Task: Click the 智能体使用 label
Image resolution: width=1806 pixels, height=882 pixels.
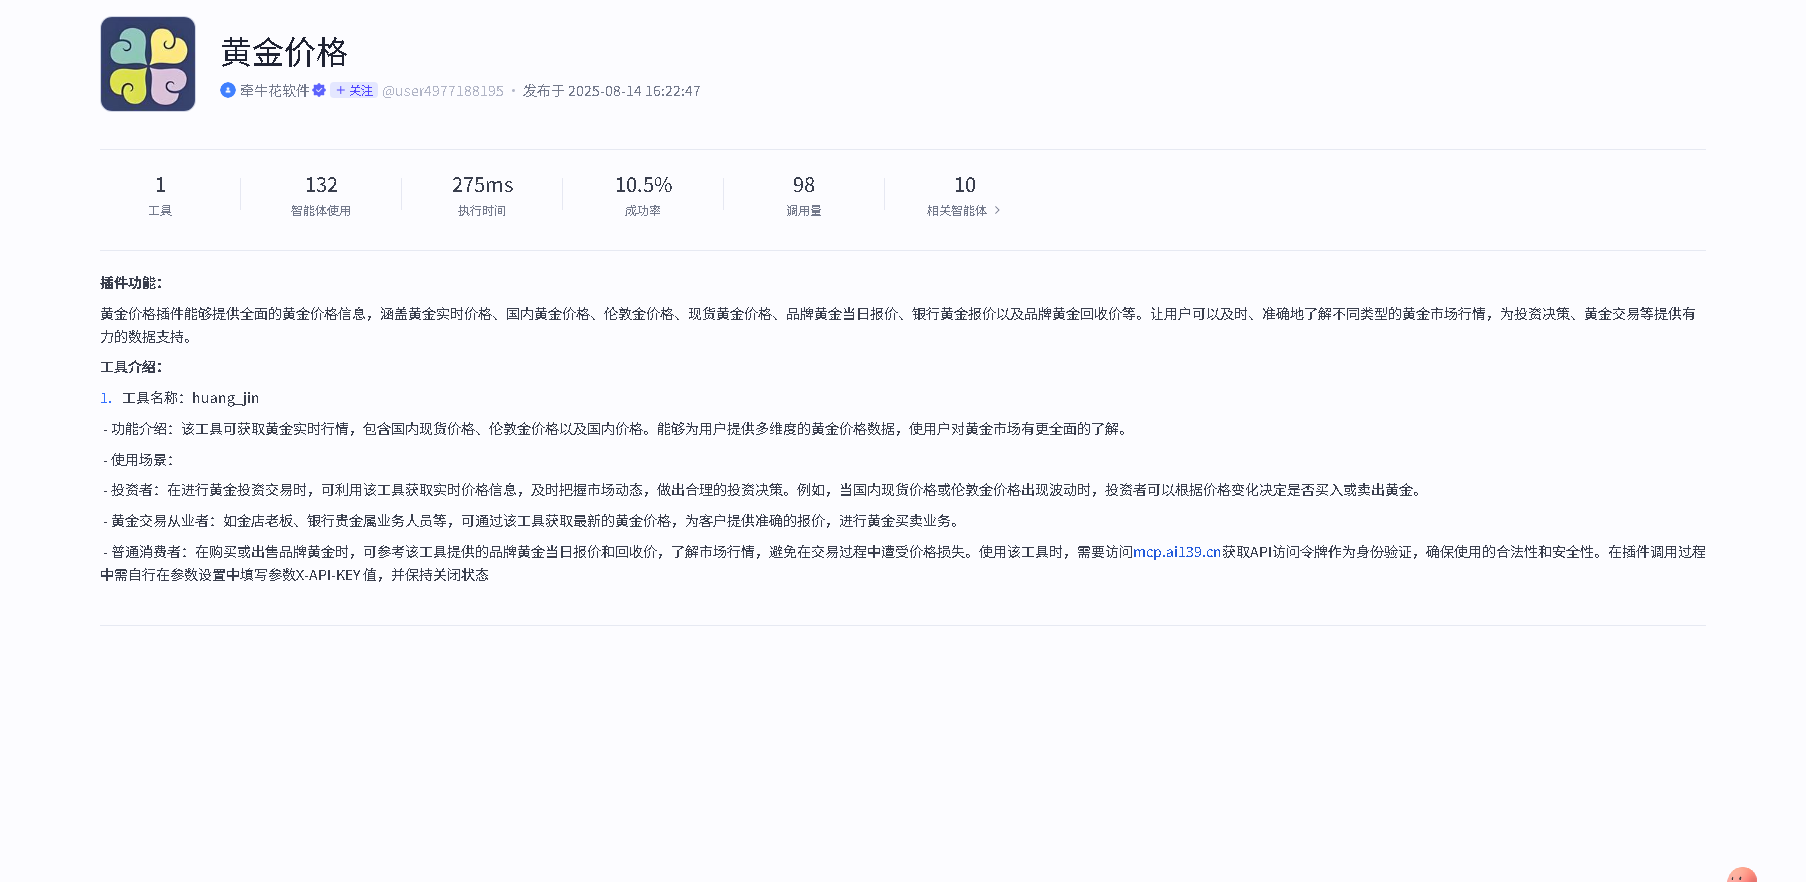Action: 321,211
